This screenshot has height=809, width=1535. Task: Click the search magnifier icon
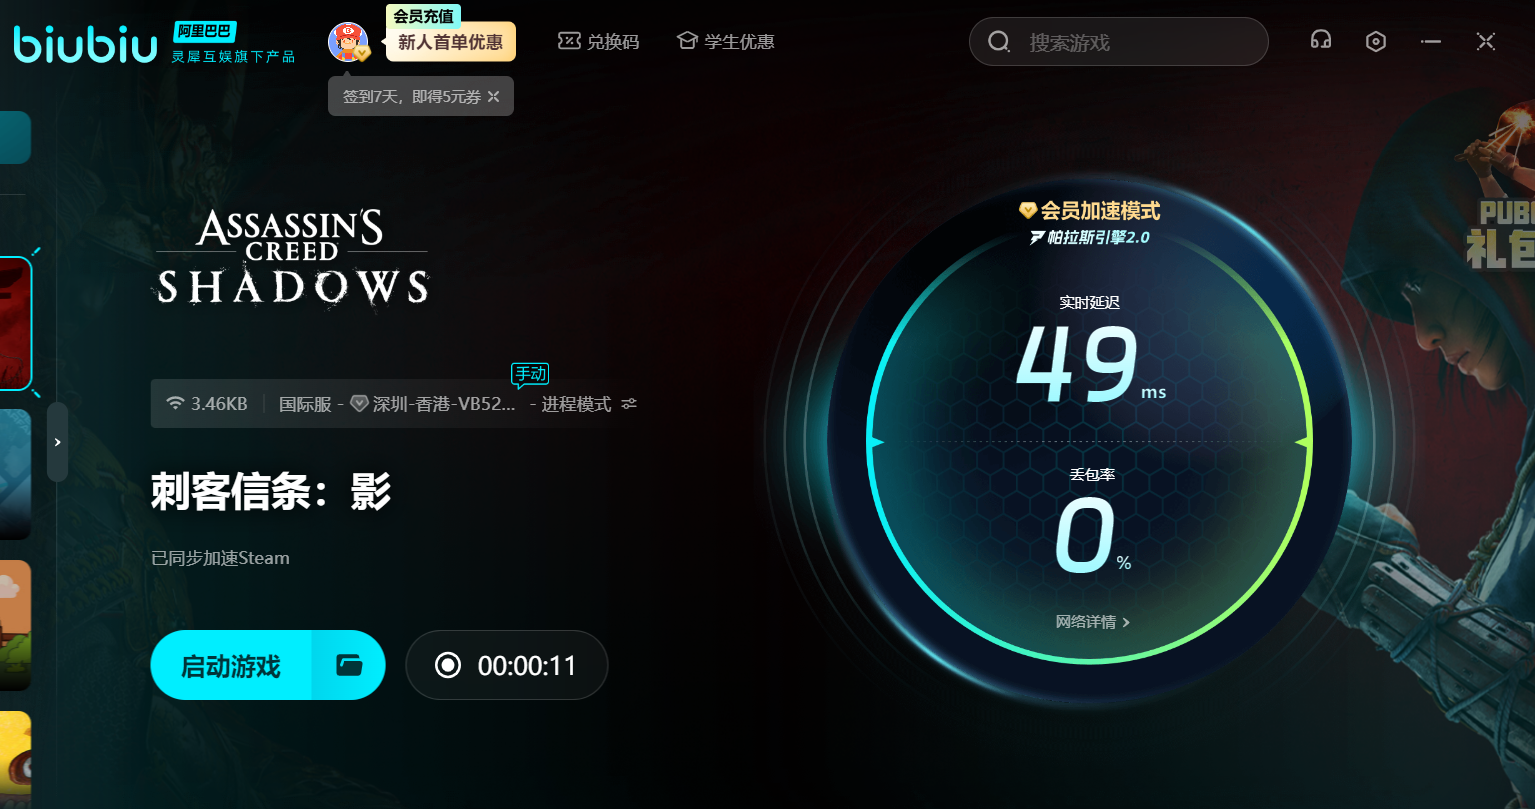point(999,42)
